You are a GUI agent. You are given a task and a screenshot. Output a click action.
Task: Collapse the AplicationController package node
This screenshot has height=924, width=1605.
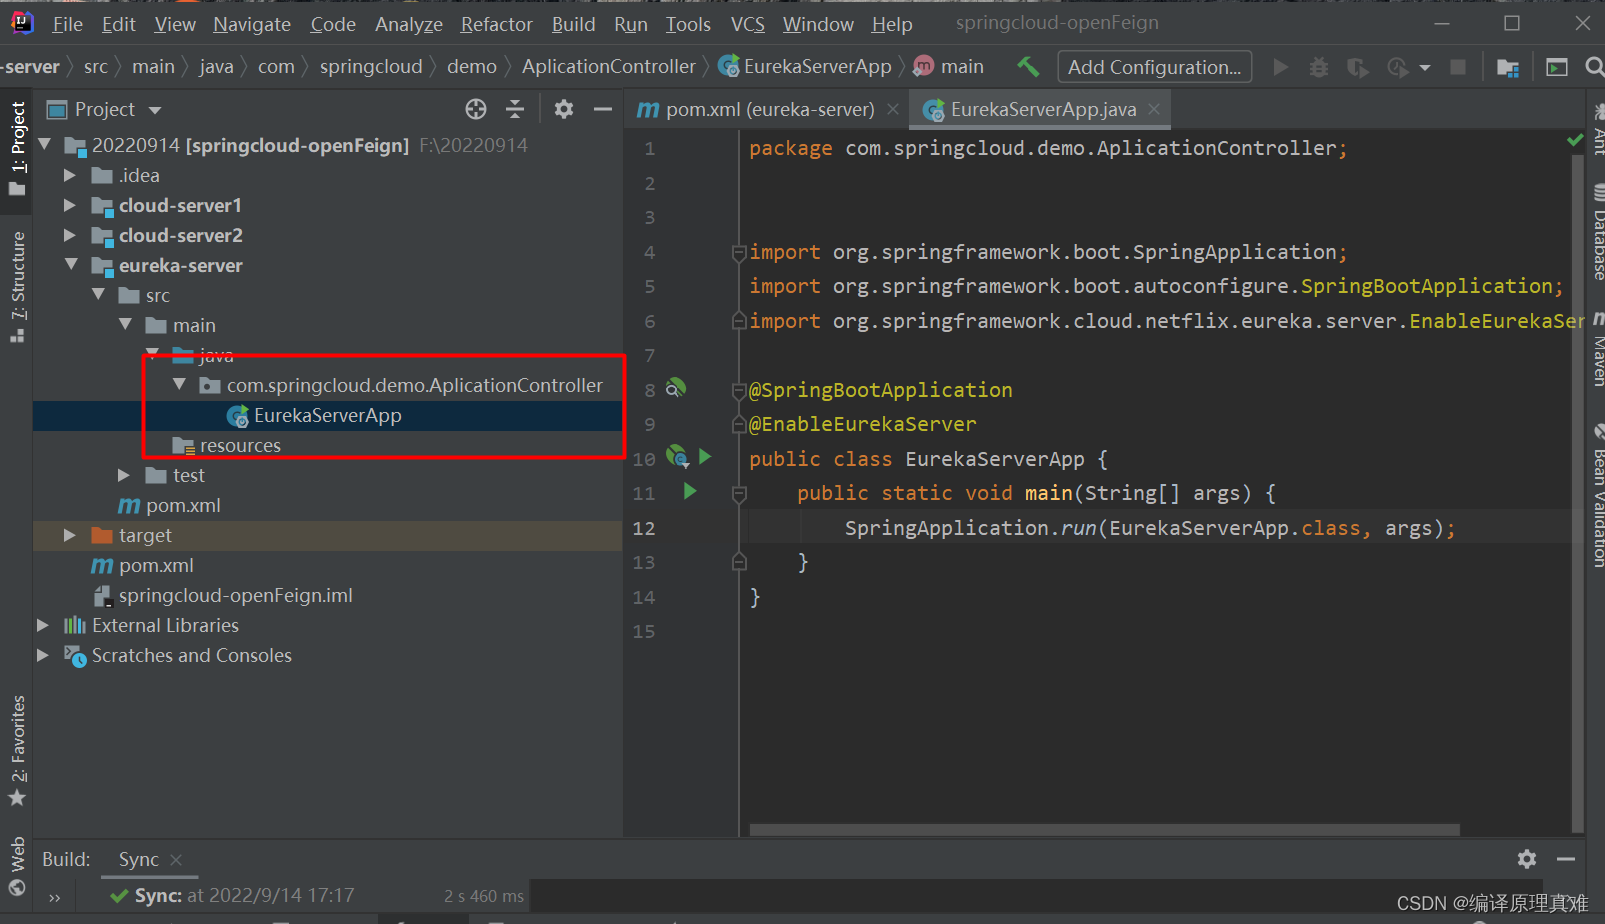coord(179,385)
